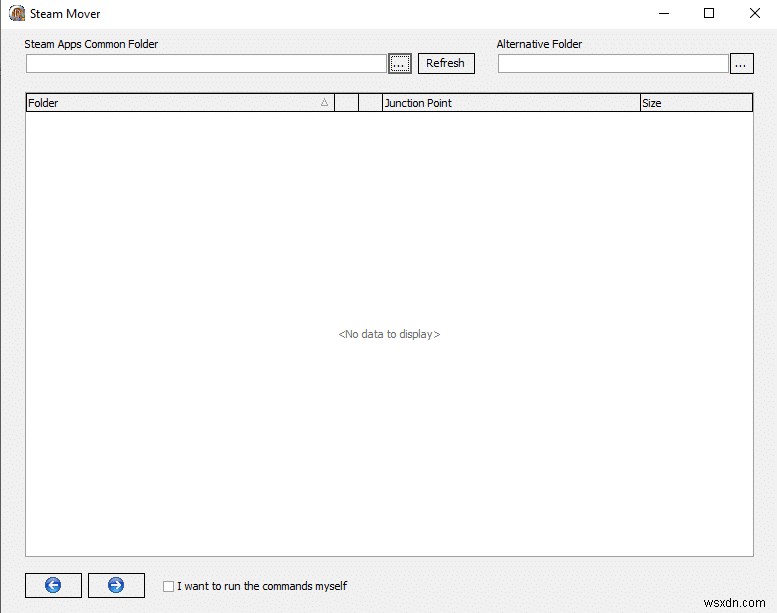Sort by the Folder column header

point(180,103)
